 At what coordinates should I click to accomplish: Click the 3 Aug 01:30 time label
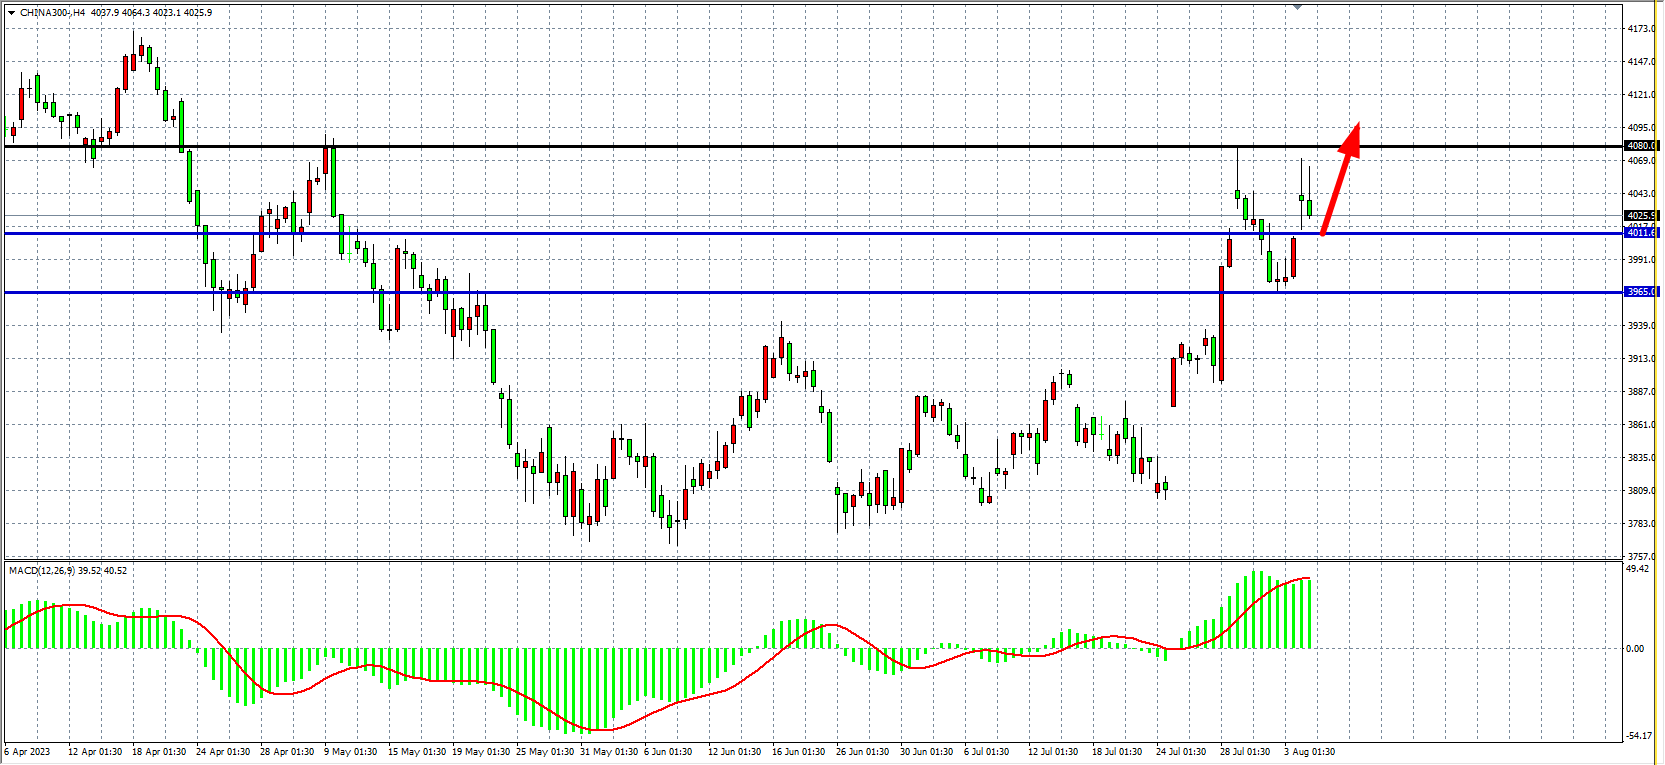pos(1309,752)
